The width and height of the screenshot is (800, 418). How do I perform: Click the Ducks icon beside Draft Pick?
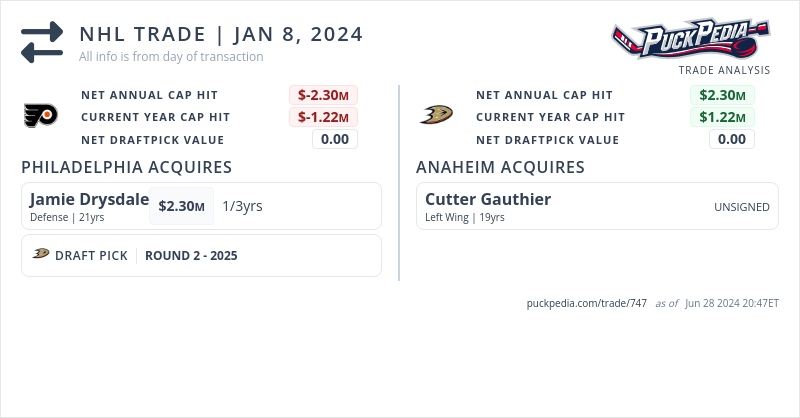[41, 254]
